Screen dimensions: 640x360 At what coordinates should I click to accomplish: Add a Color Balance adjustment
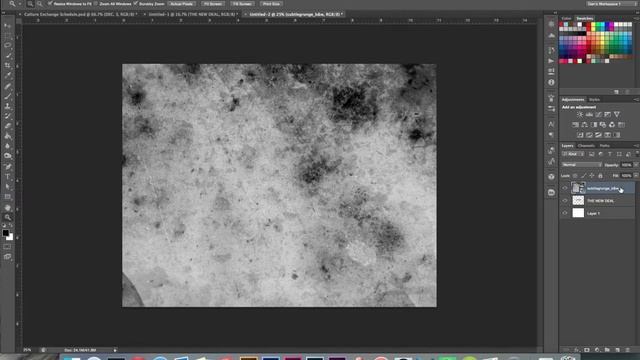(x=584, y=124)
